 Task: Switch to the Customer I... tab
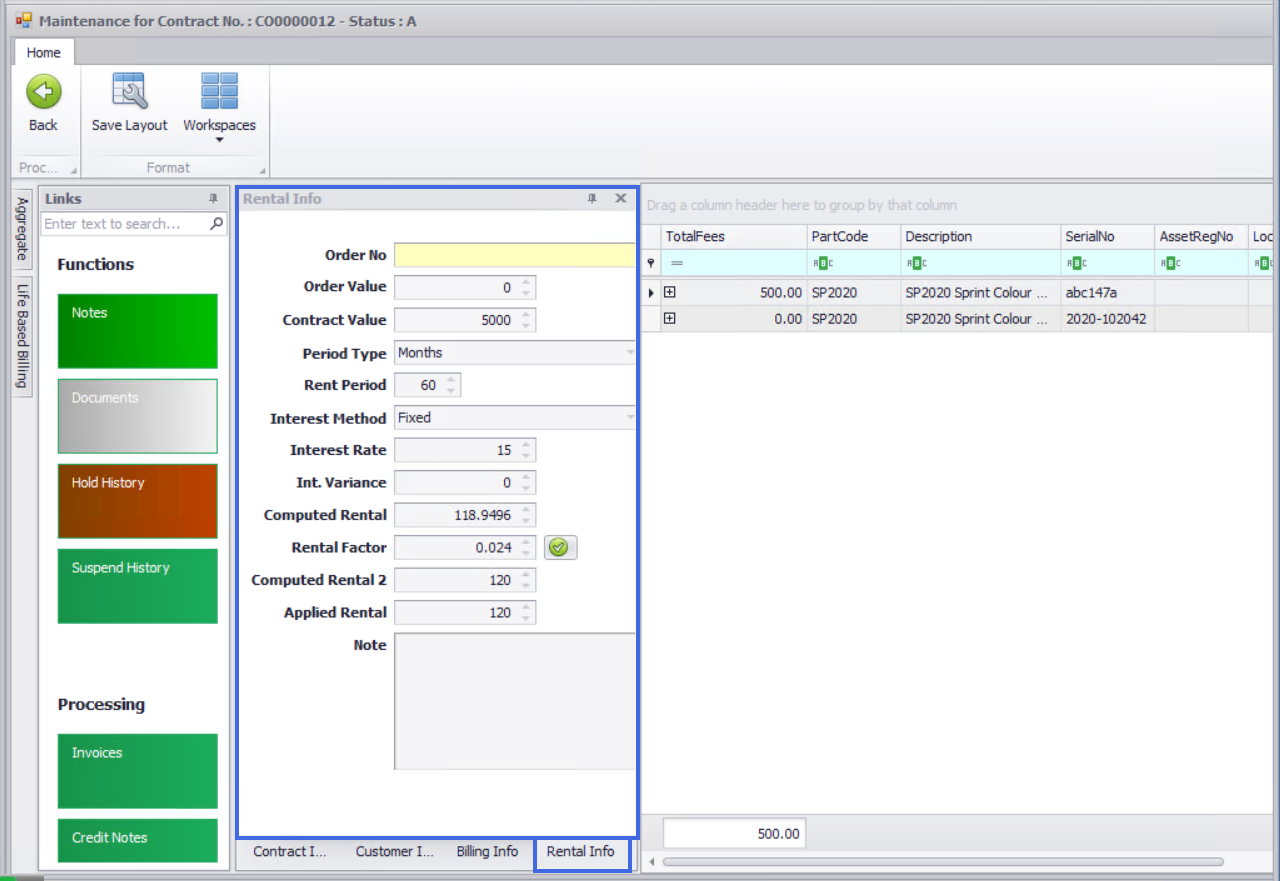pyautogui.click(x=395, y=852)
